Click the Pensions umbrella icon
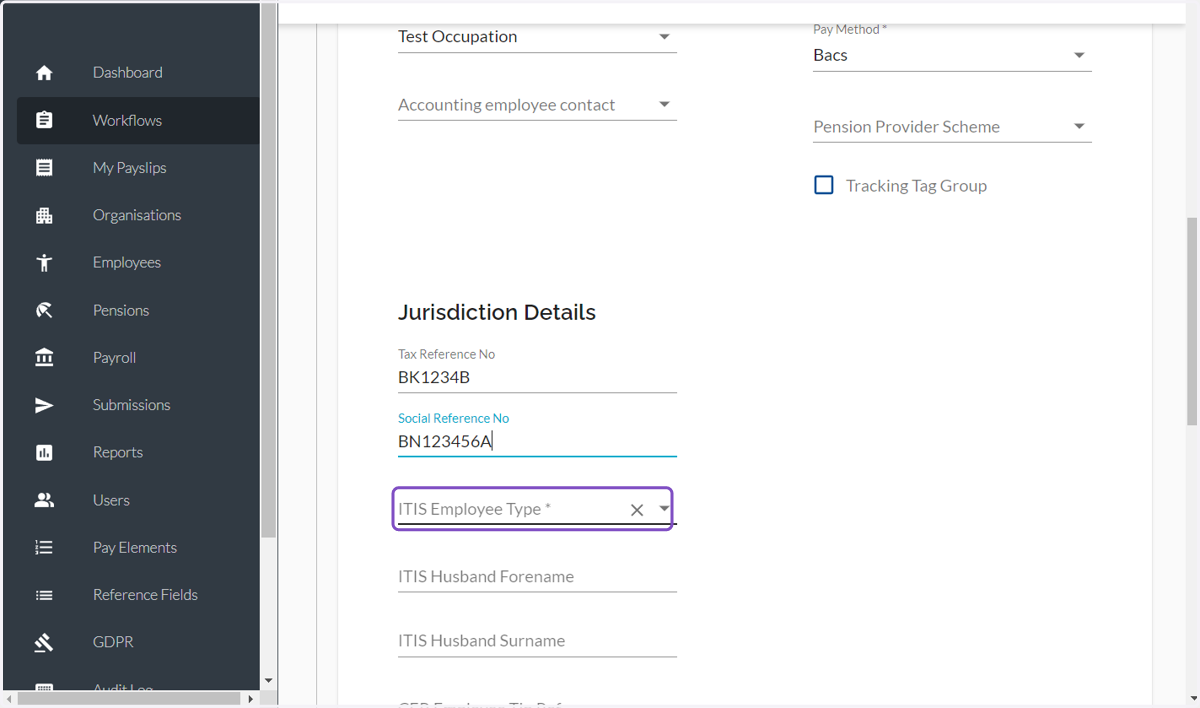The height and width of the screenshot is (708, 1200). pyautogui.click(x=44, y=310)
